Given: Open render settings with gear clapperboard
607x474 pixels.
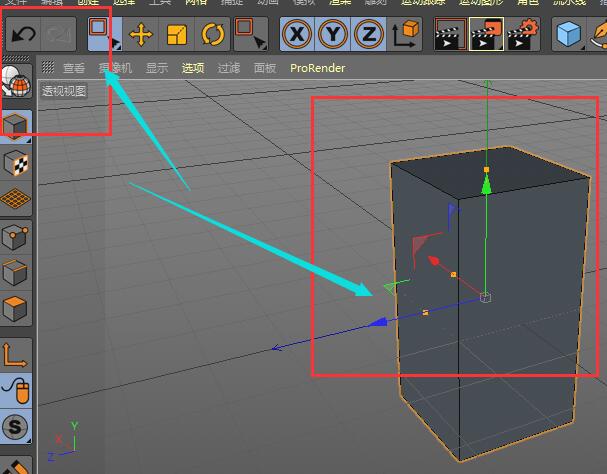Looking at the screenshot, I should (x=522, y=36).
